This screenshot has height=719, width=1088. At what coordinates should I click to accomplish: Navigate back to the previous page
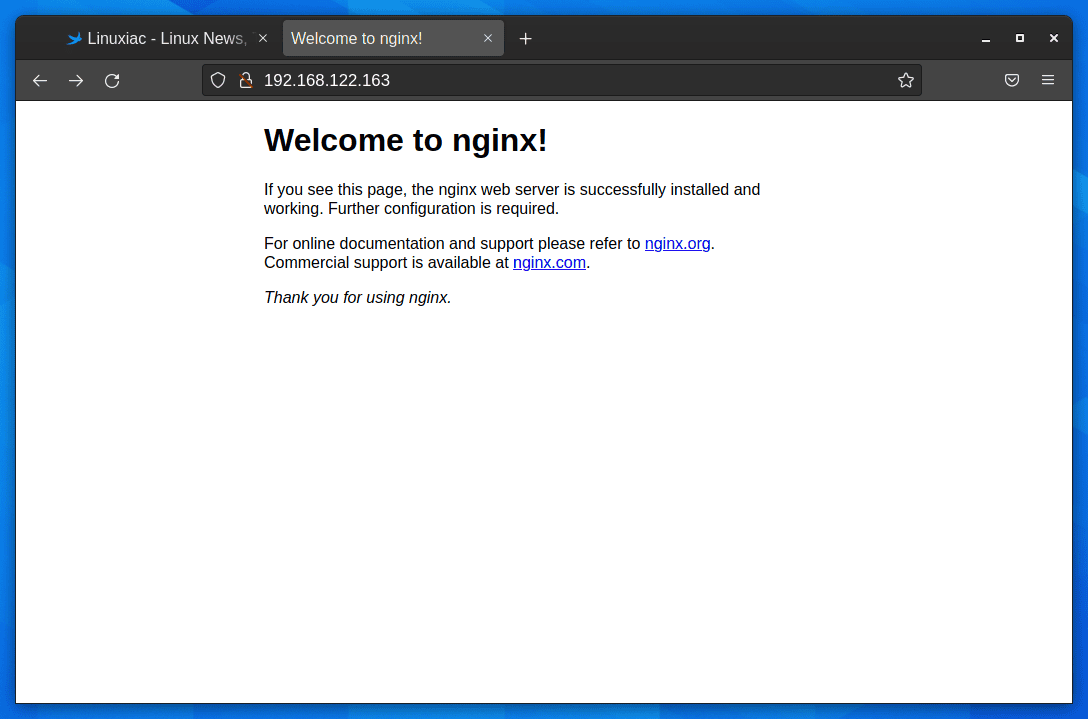[x=39, y=80]
